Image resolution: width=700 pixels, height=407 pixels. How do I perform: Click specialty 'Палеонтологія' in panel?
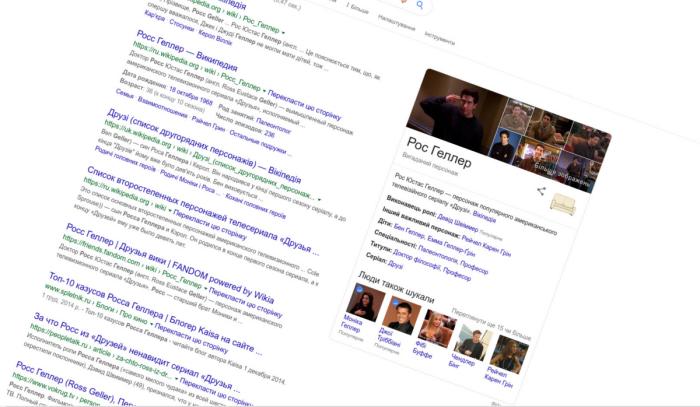[x=437, y=255]
